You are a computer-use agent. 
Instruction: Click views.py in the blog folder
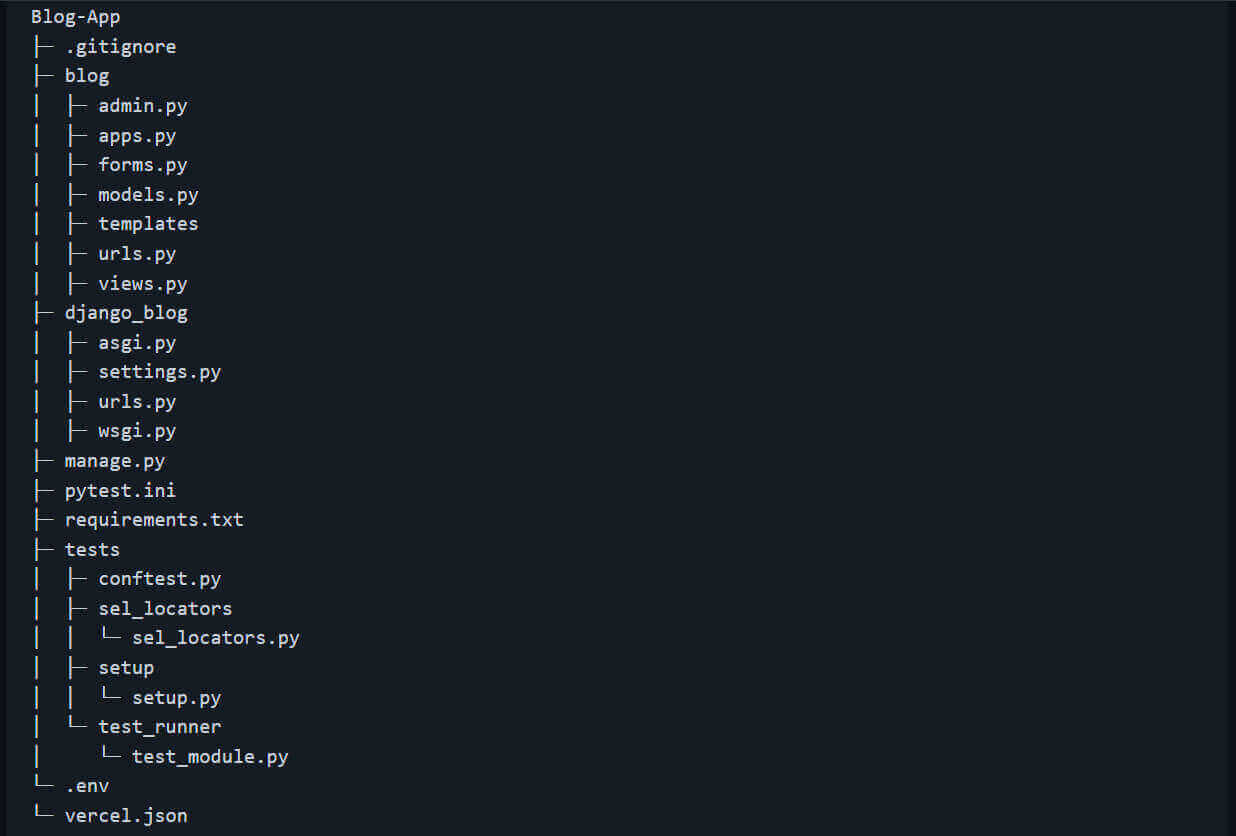pos(142,284)
